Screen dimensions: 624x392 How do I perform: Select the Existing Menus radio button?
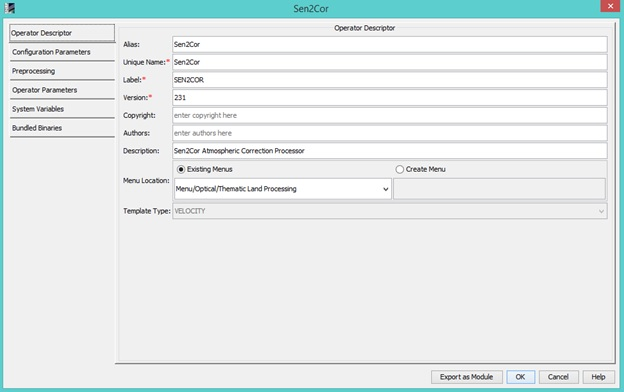181,170
